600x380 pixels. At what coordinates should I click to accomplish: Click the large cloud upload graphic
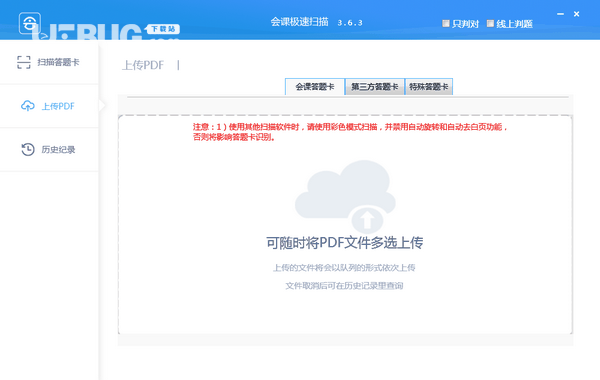coord(345,197)
